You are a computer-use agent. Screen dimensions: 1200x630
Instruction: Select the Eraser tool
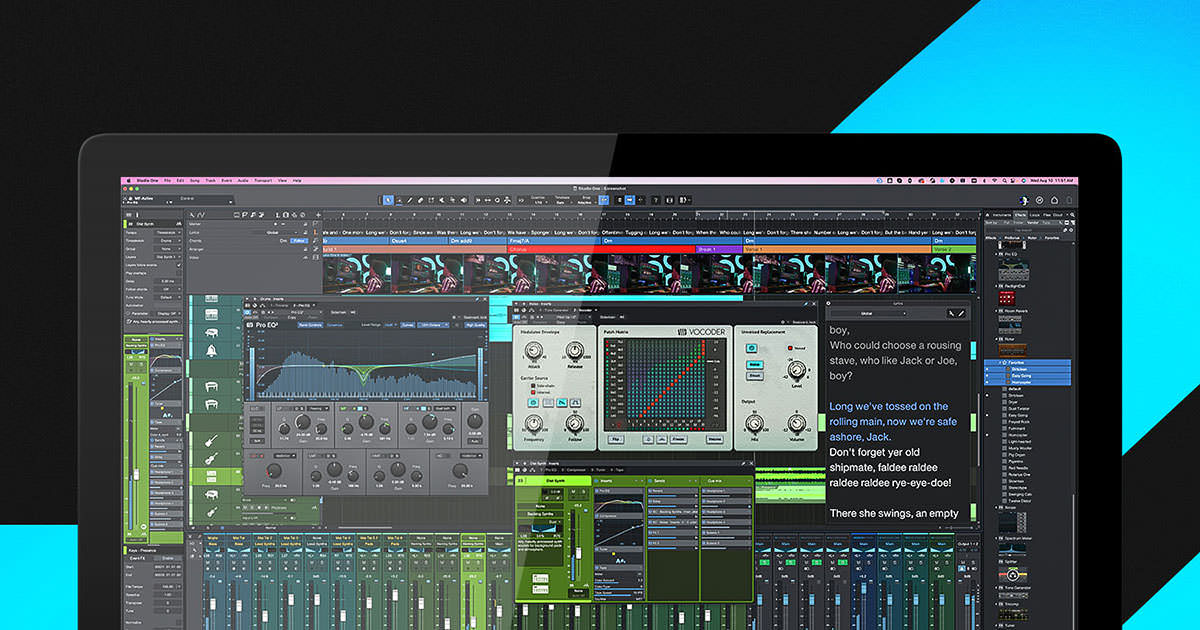point(422,200)
